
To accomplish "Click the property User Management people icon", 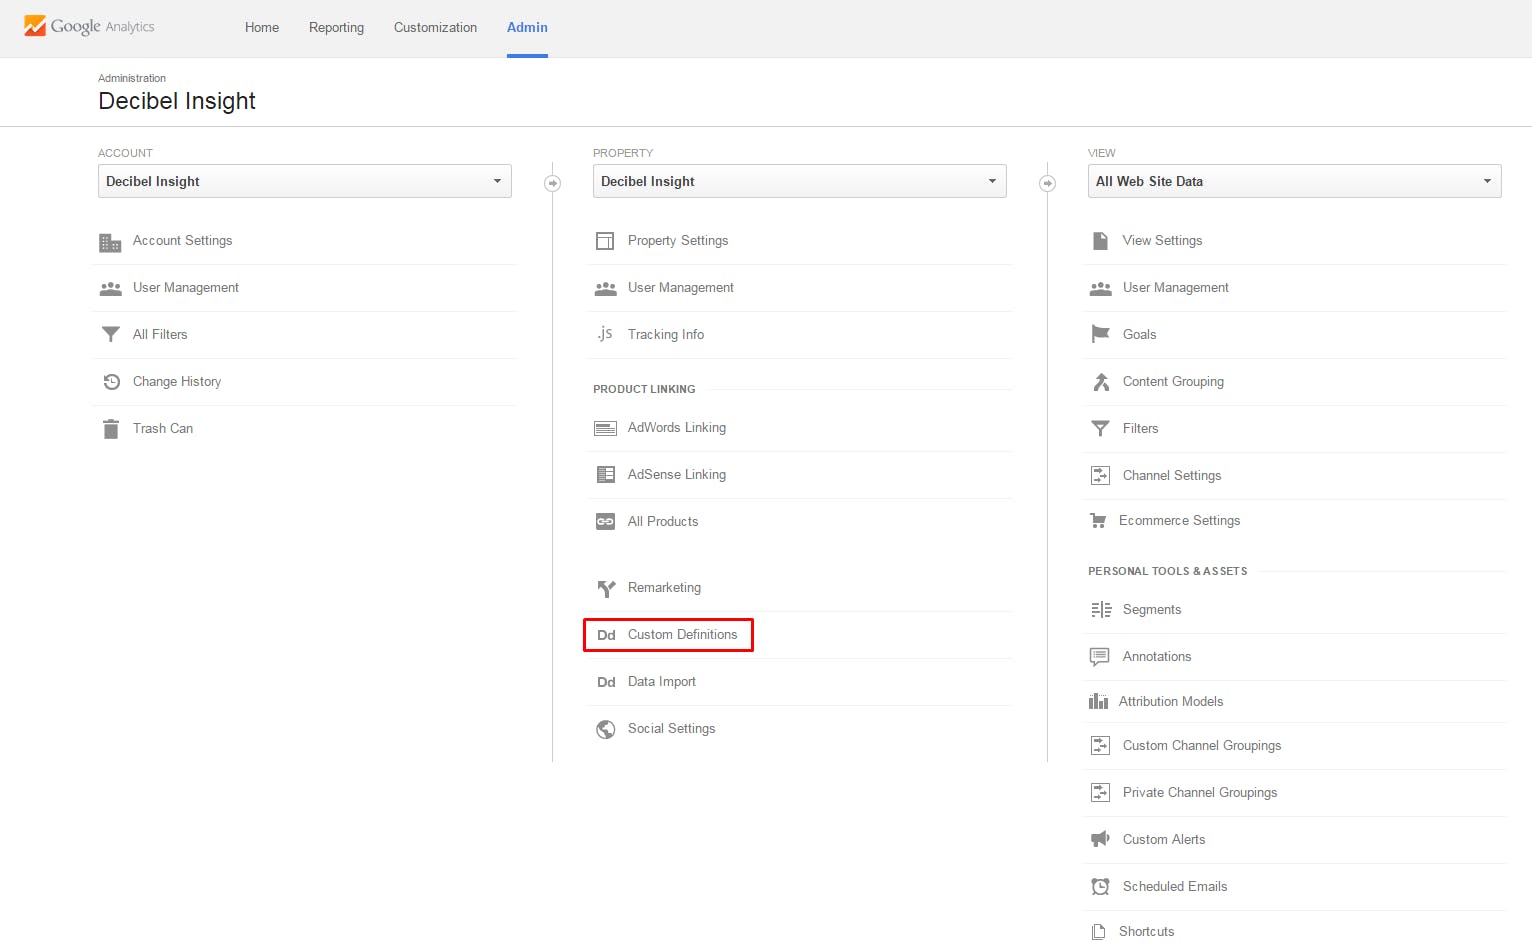I will 605,288.
